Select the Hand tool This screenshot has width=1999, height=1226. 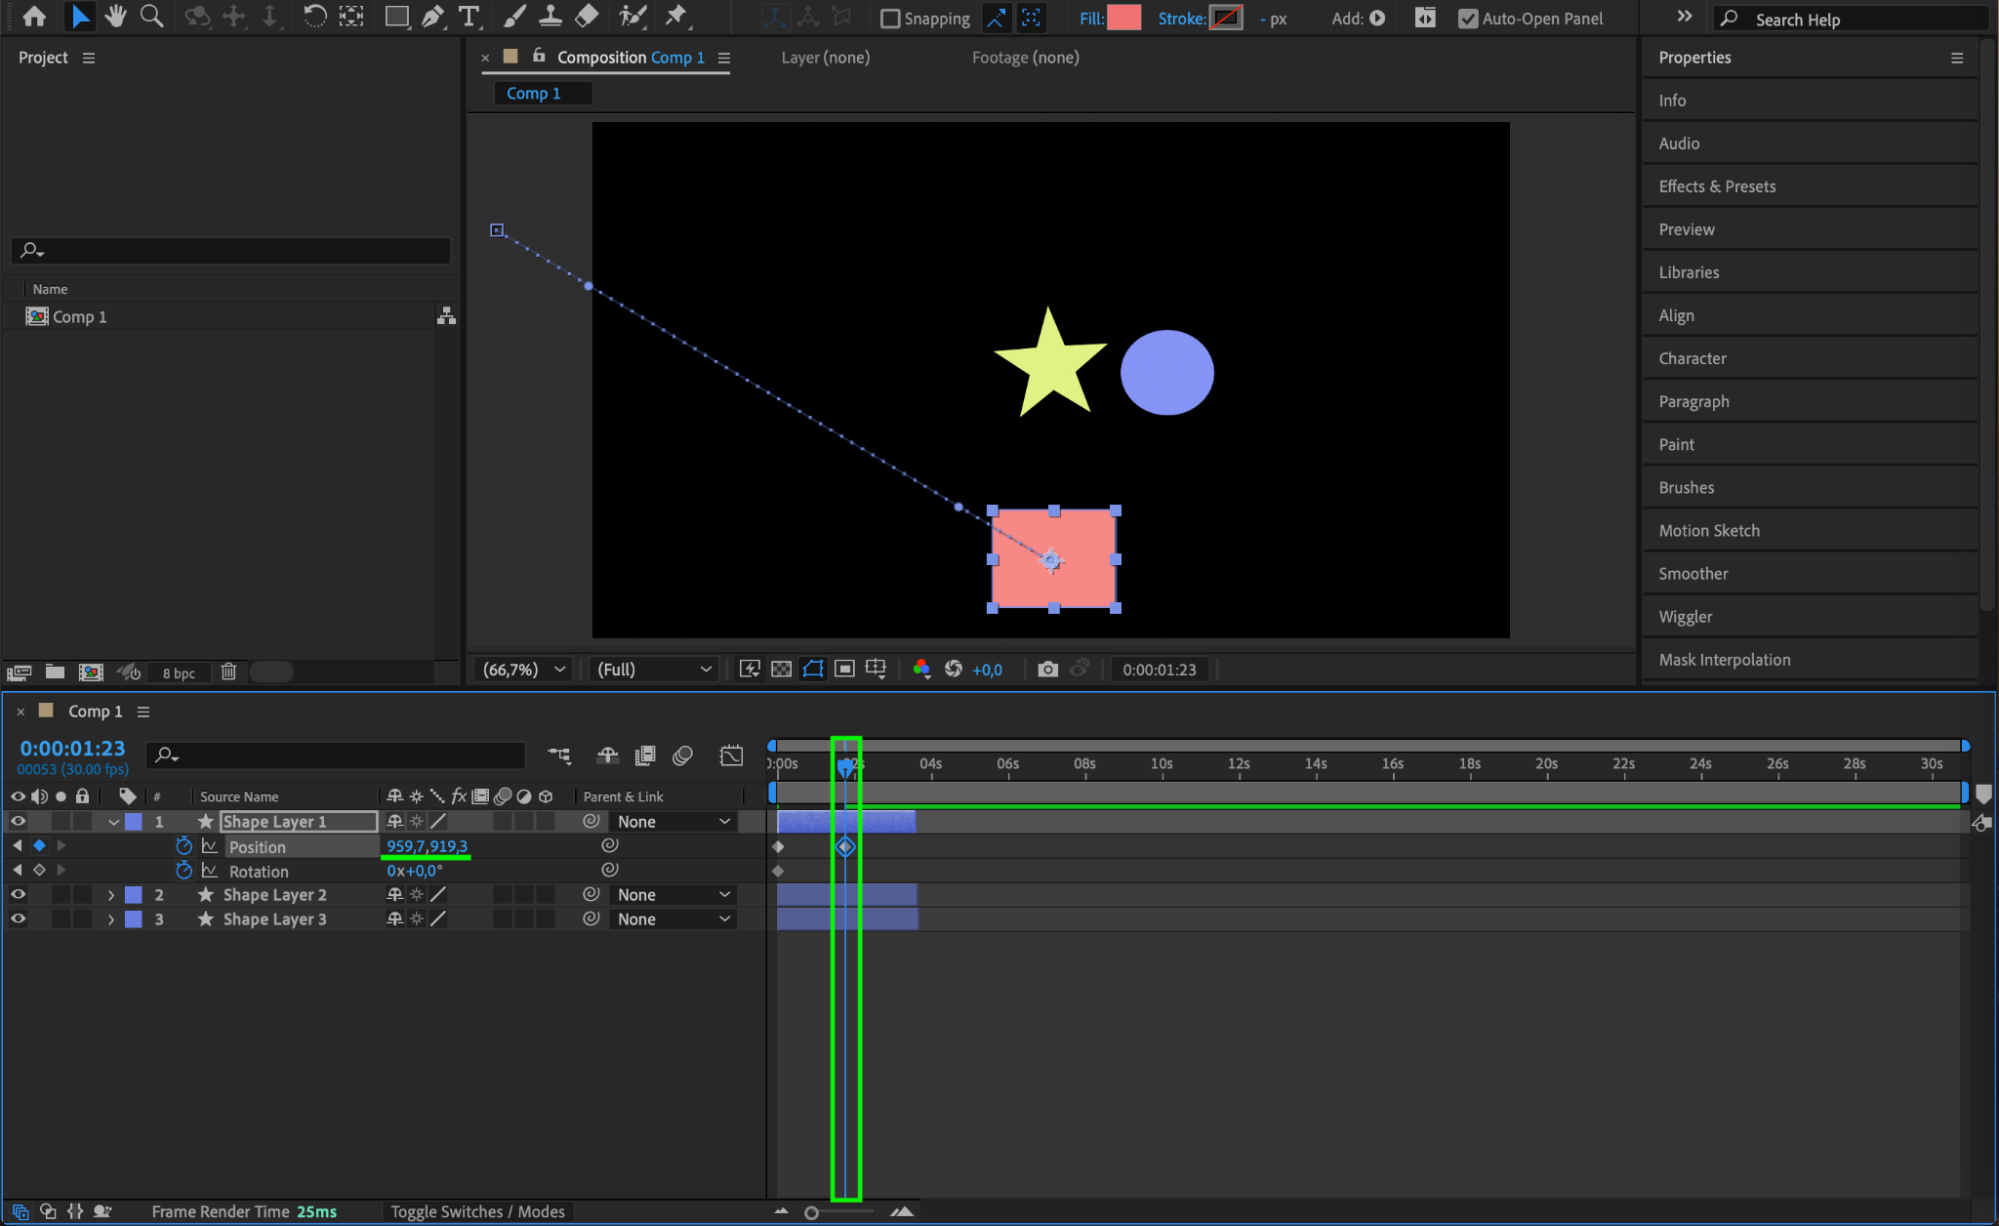pyautogui.click(x=116, y=16)
